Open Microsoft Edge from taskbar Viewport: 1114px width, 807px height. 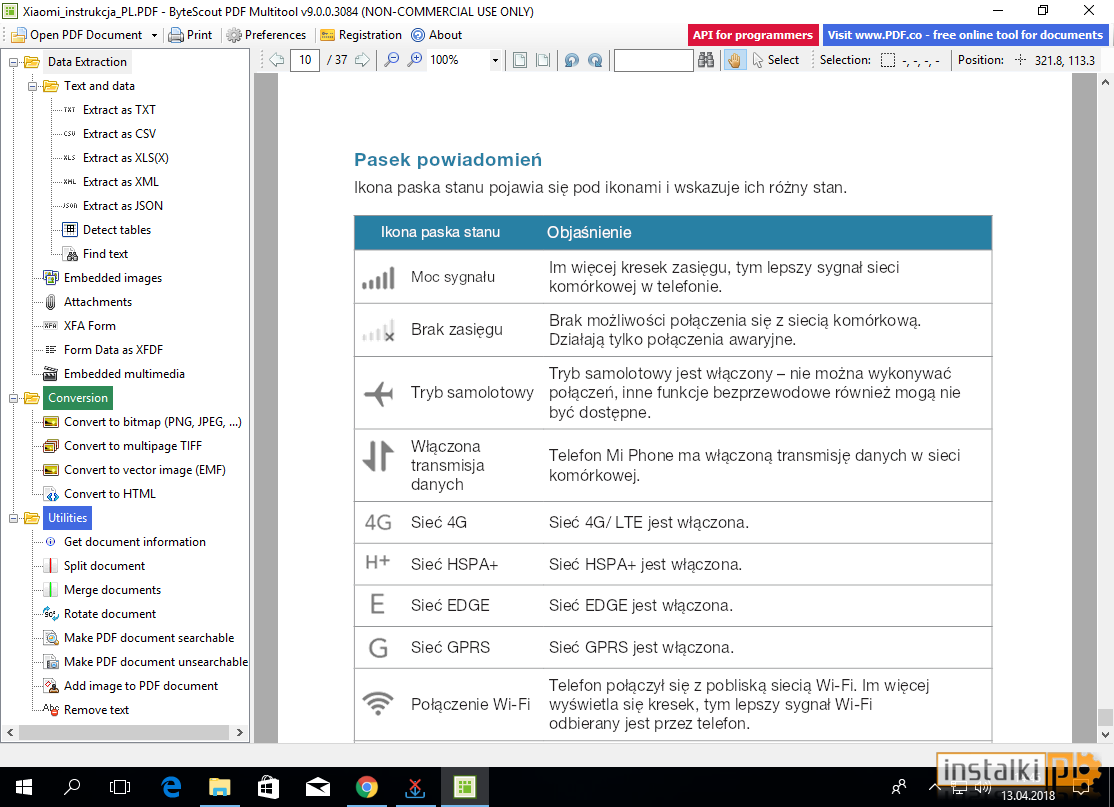tap(171, 787)
